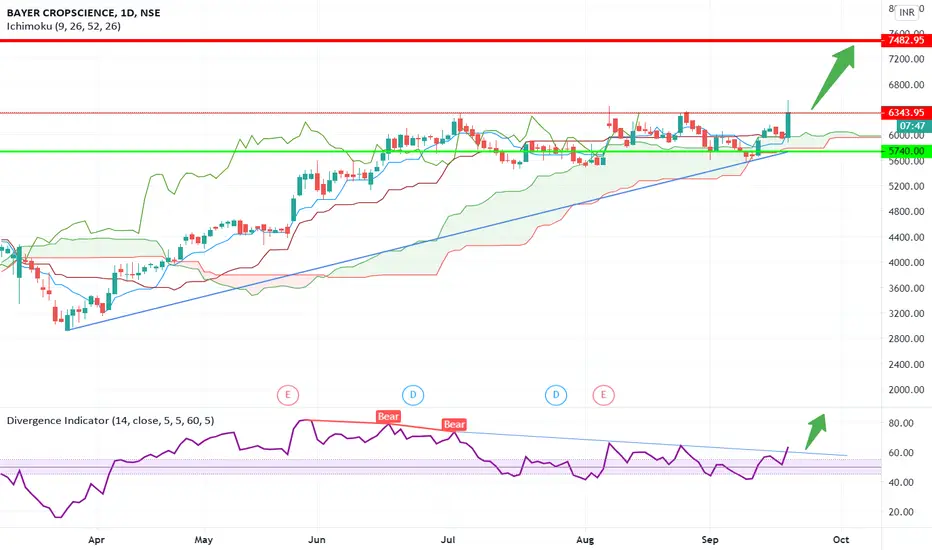Click the 5200.00 price axis value
The image size is (932, 550).
coord(906,186)
